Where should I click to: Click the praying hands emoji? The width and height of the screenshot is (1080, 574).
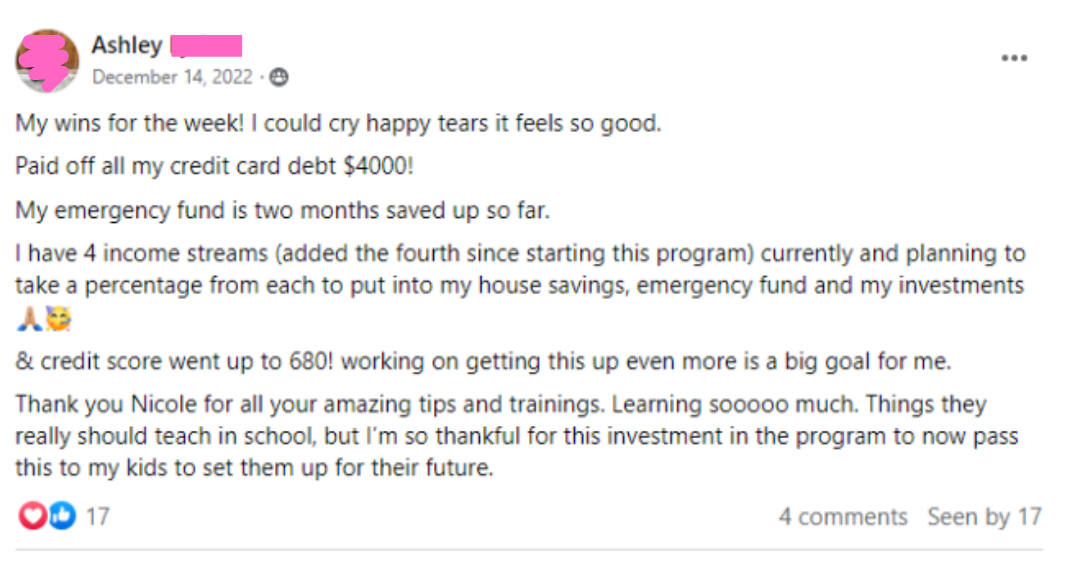pos(27,321)
